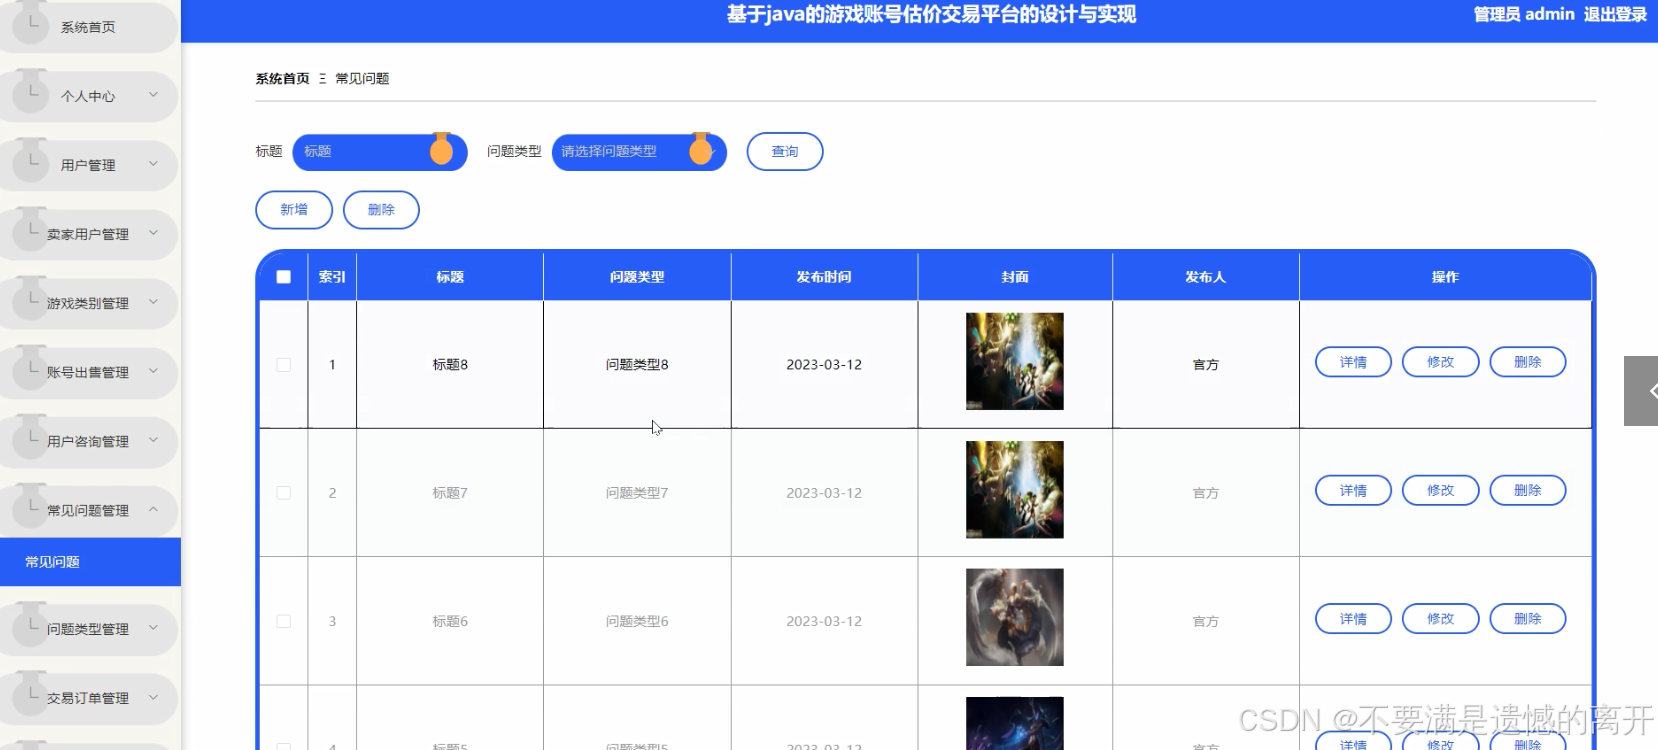Click the 用户管理 sidebar icon
Screen dimensions: 1658x750
point(31,163)
